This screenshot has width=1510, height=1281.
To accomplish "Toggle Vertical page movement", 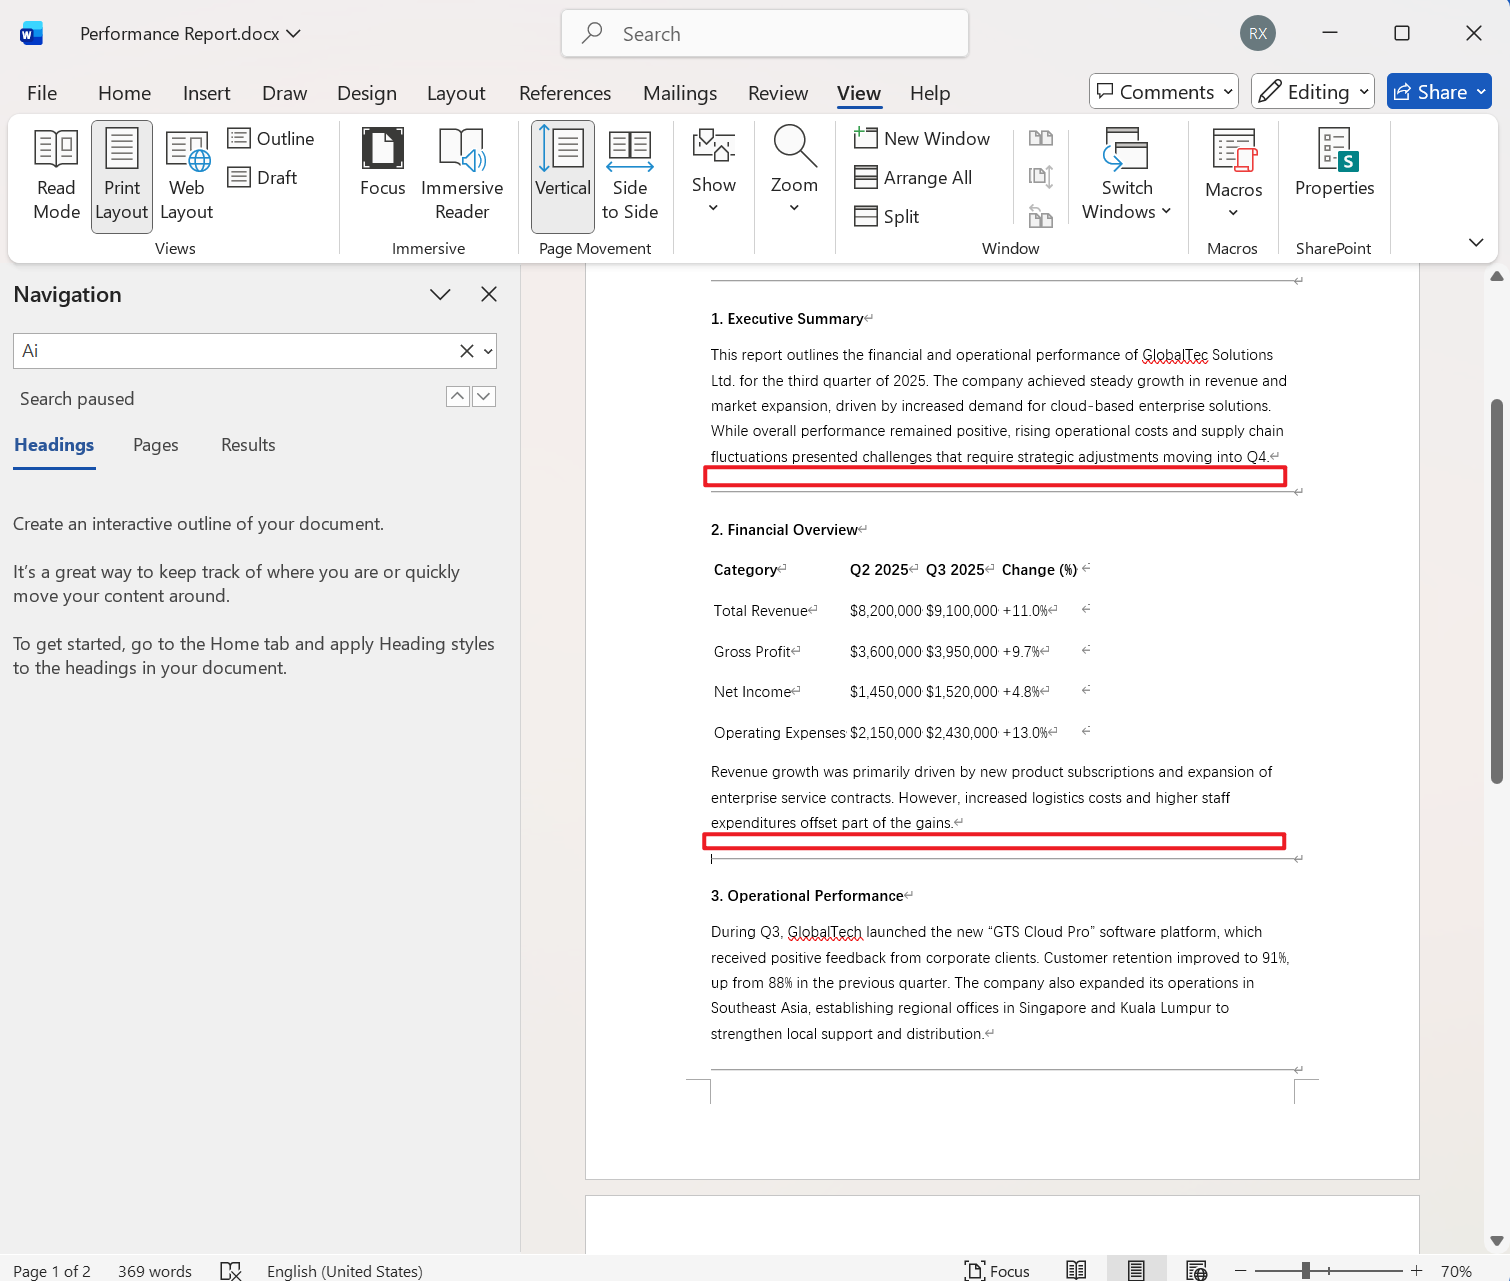I will pyautogui.click(x=562, y=175).
